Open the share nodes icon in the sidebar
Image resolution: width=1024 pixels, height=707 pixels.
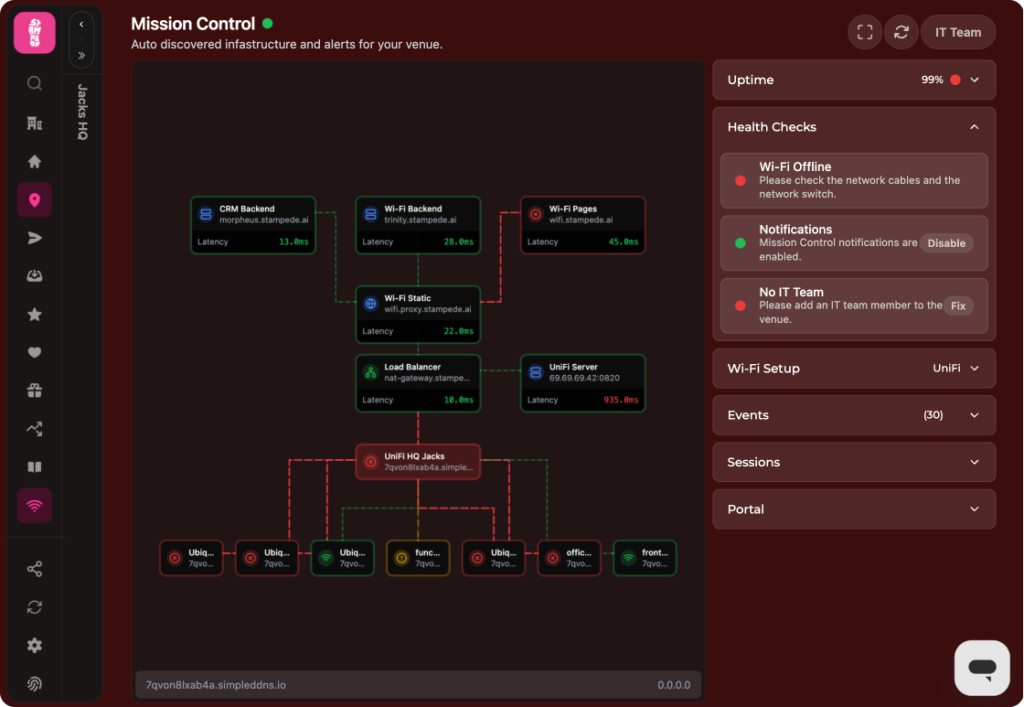coord(35,569)
